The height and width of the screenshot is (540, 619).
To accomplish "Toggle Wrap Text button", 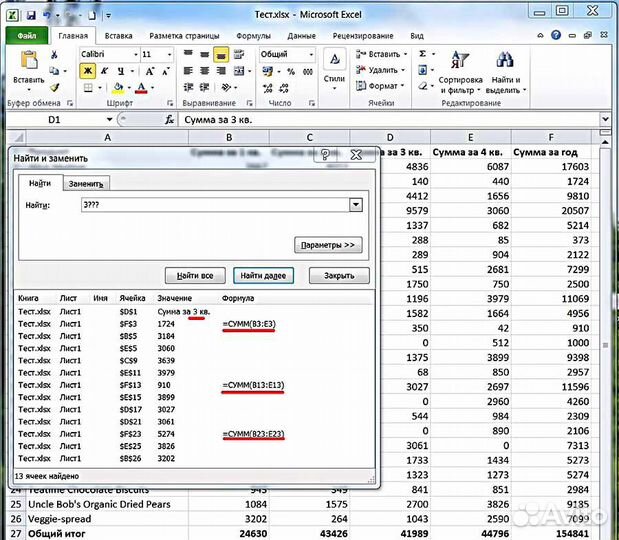I will 239,54.
